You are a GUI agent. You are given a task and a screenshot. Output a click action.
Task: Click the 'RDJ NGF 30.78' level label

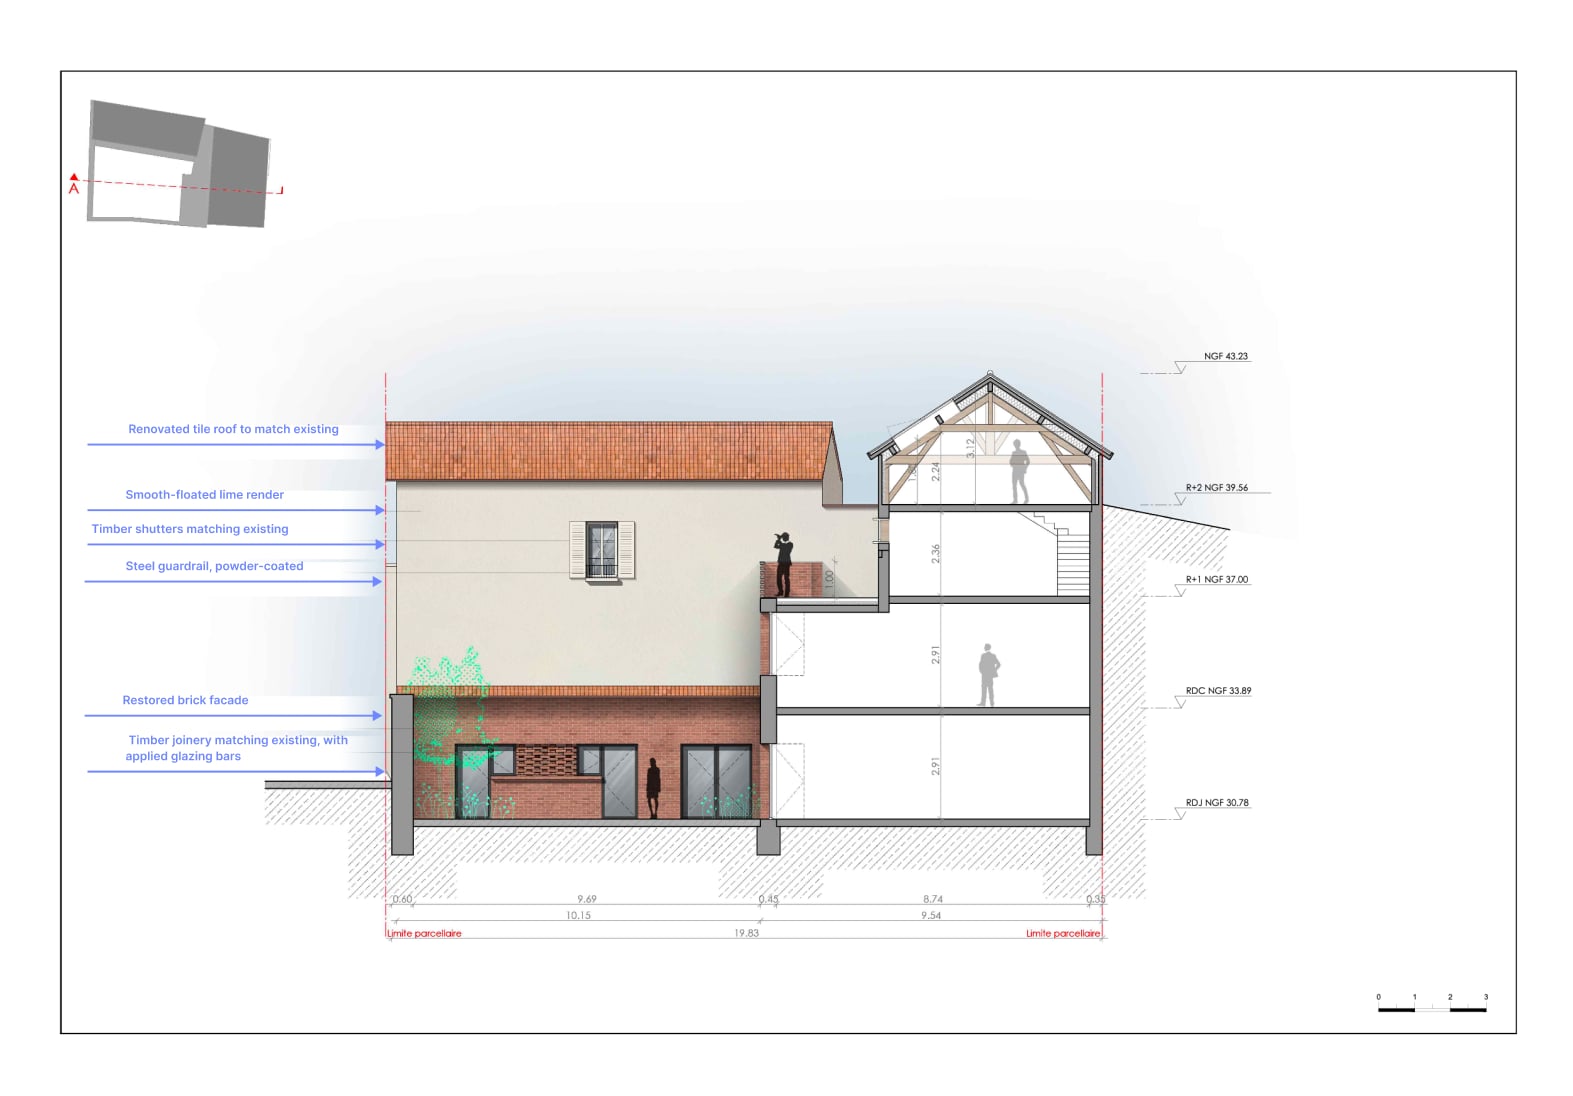coord(1217,802)
